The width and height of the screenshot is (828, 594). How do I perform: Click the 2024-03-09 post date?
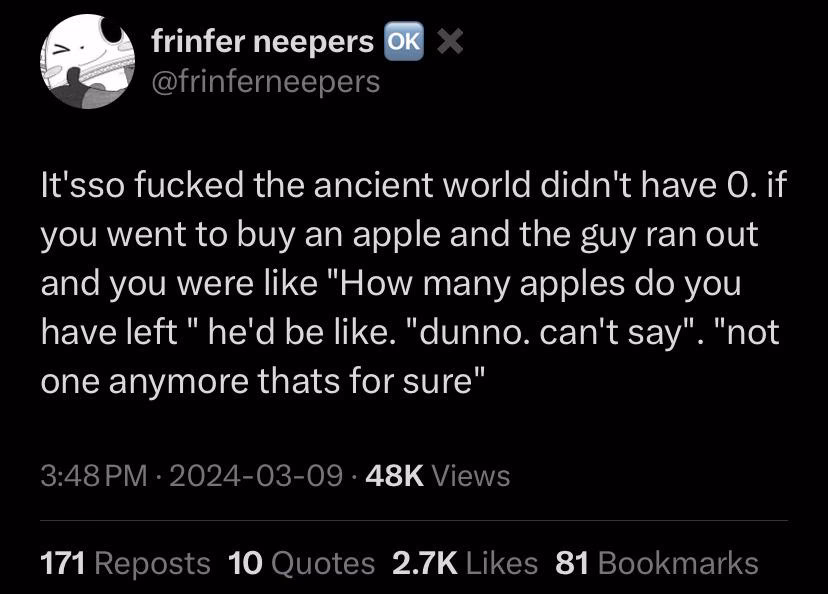pyautogui.click(x=257, y=475)
